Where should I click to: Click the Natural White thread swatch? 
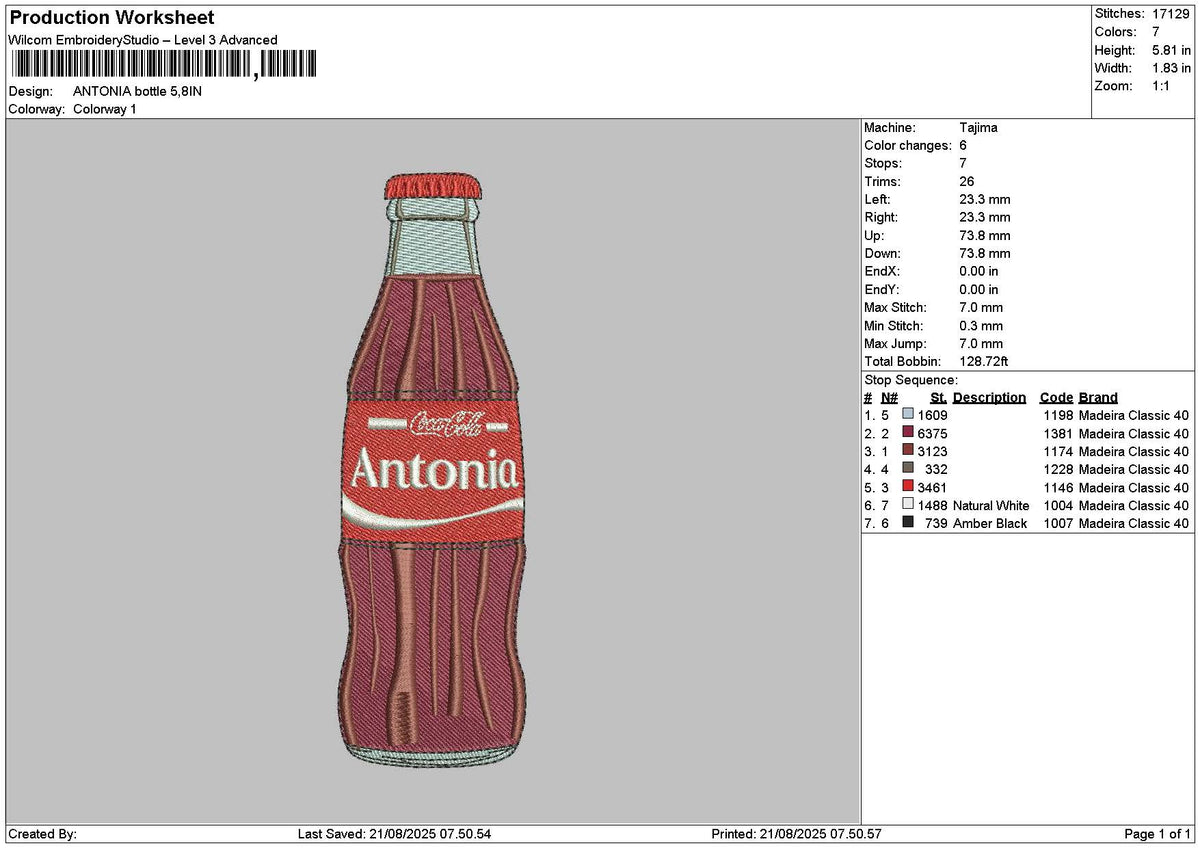tap(908, 505)
